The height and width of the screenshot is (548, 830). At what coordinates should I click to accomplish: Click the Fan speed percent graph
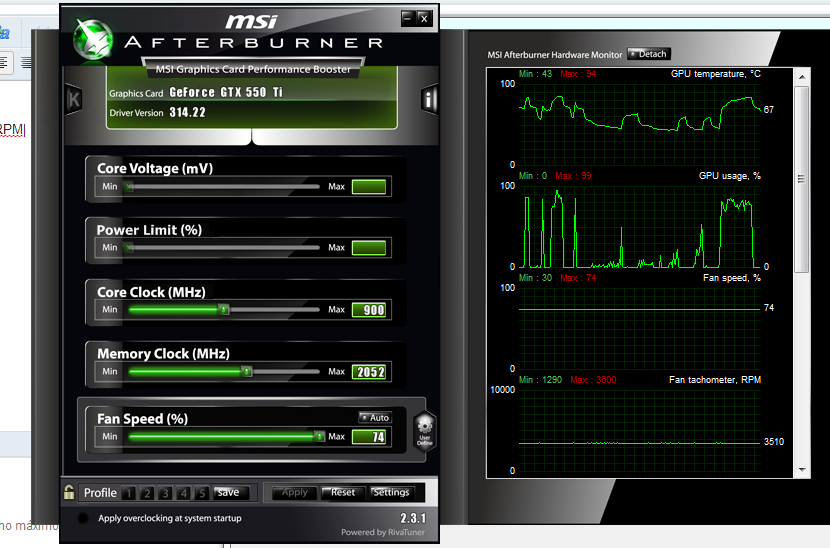pyautogui.click(x=639, y=328)
